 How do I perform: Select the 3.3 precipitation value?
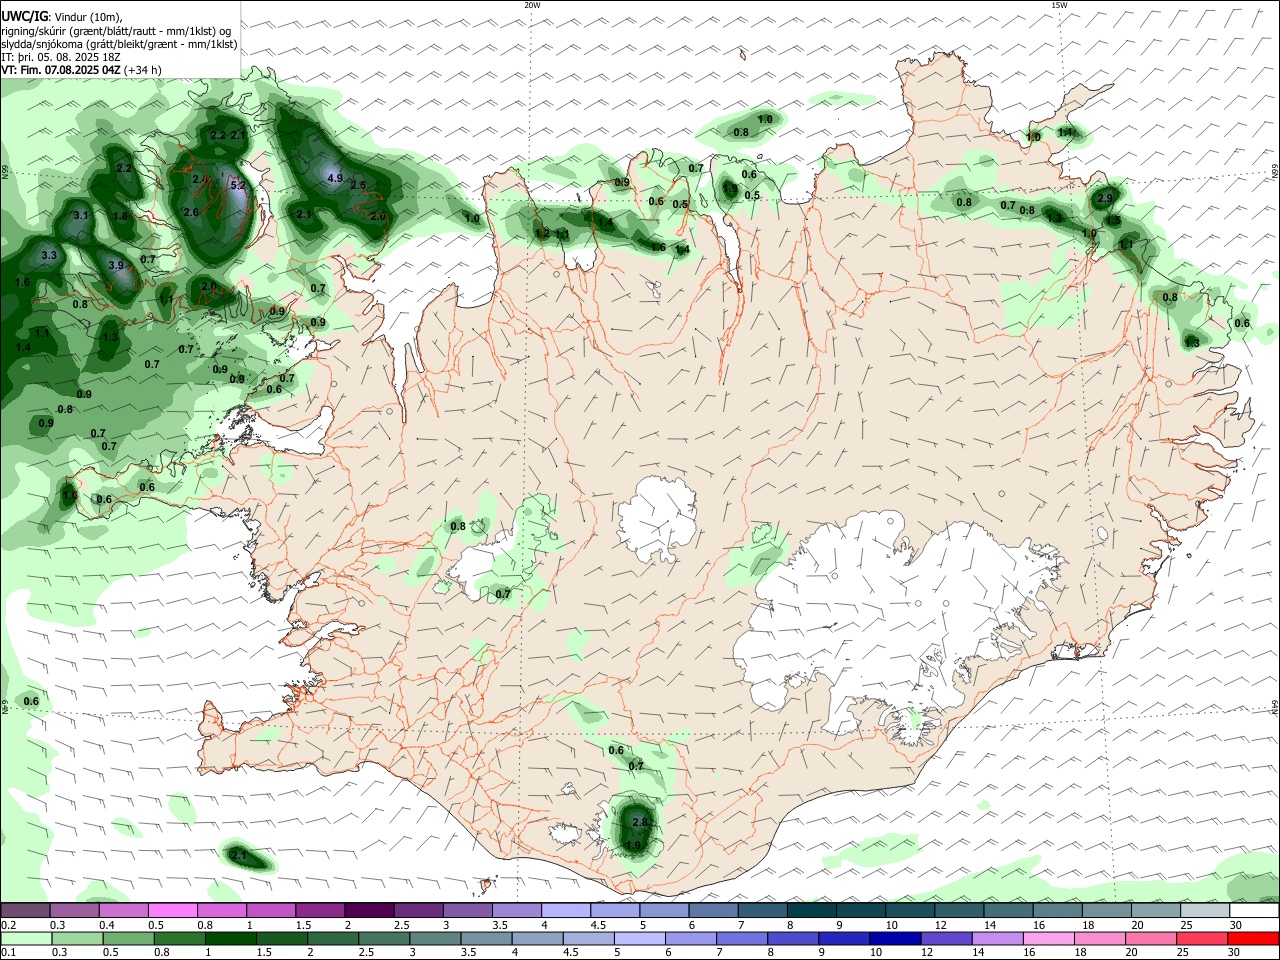[48, 256]
